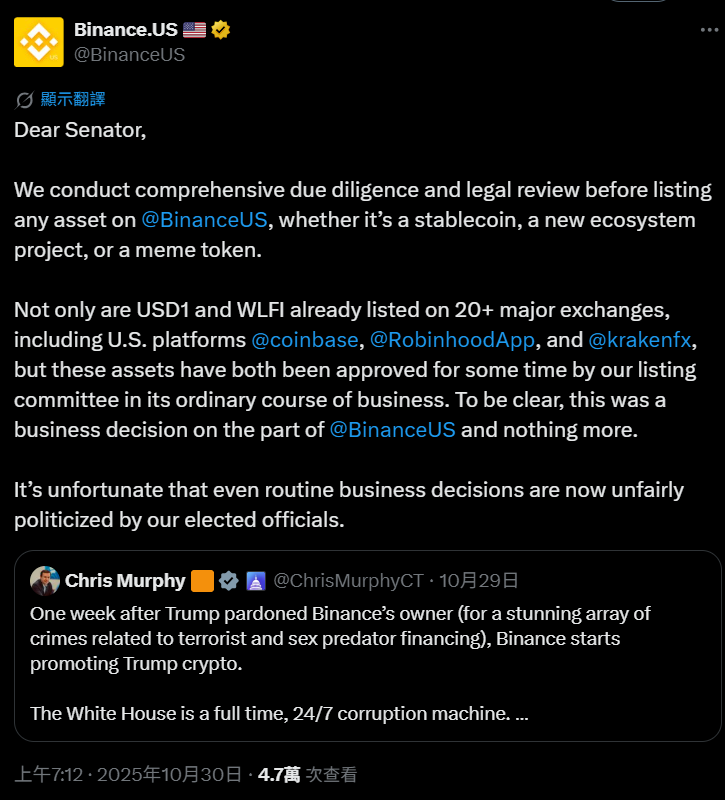Click the translate icon above the post
The width and height of the screenshot is (725, 800).
(25, 99)
